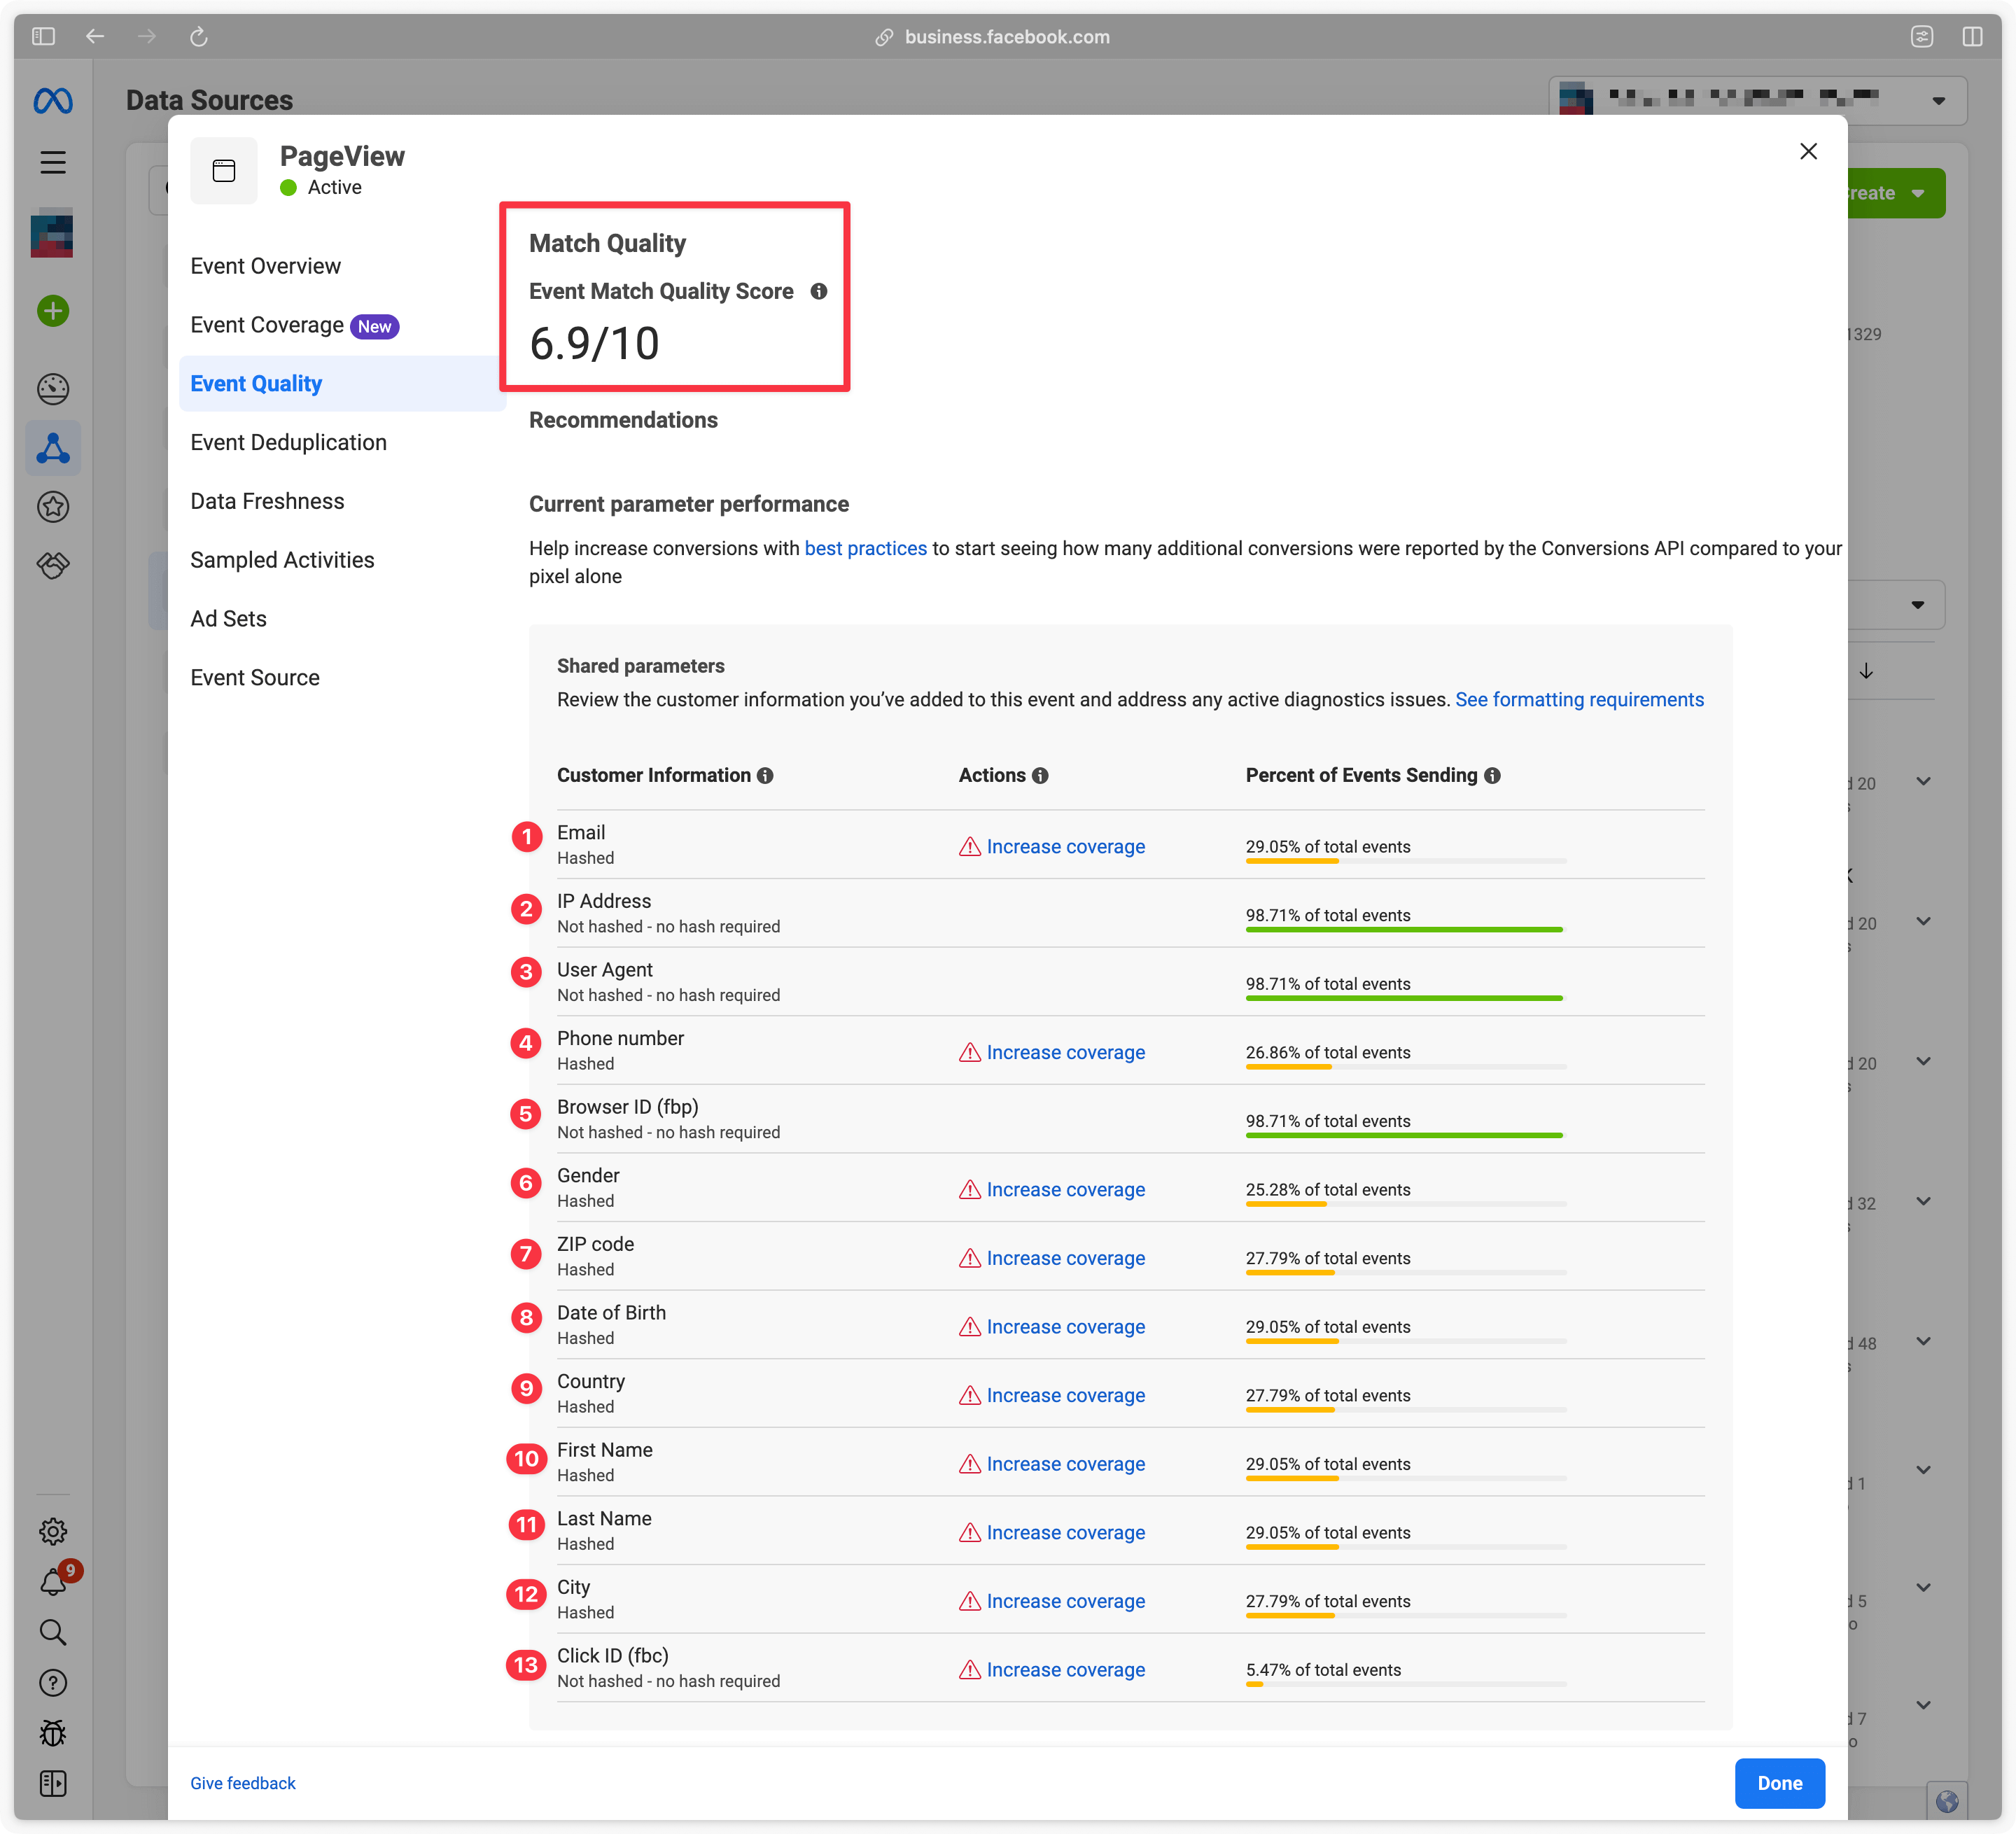Viewport: 2016px width, 1834px height.
Task: Click Increase coverage for City
Action: (1065, 1602)
